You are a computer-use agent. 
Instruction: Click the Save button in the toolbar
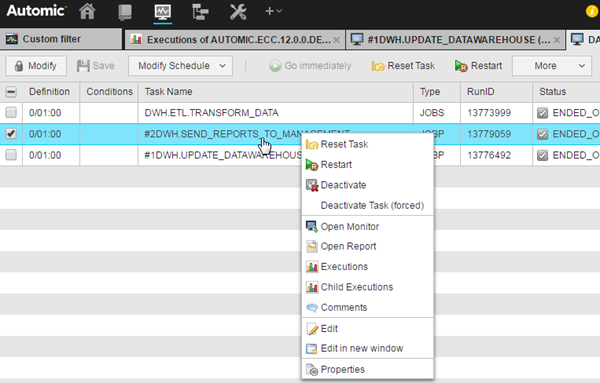pos(96,66)
